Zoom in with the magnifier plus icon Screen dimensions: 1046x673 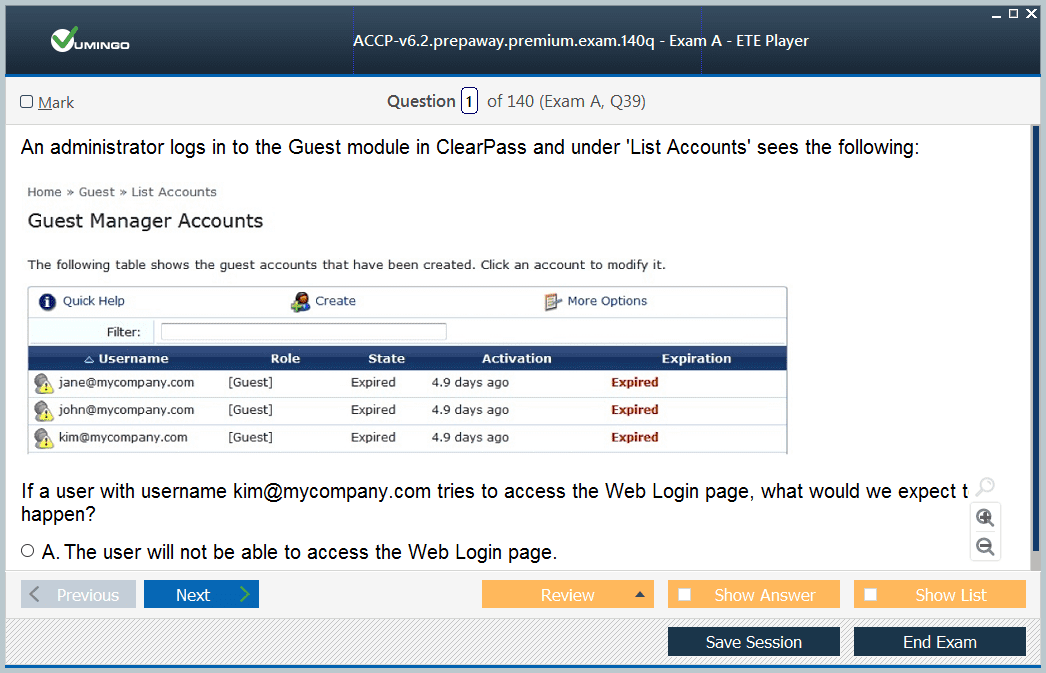(x=985, y=518)
